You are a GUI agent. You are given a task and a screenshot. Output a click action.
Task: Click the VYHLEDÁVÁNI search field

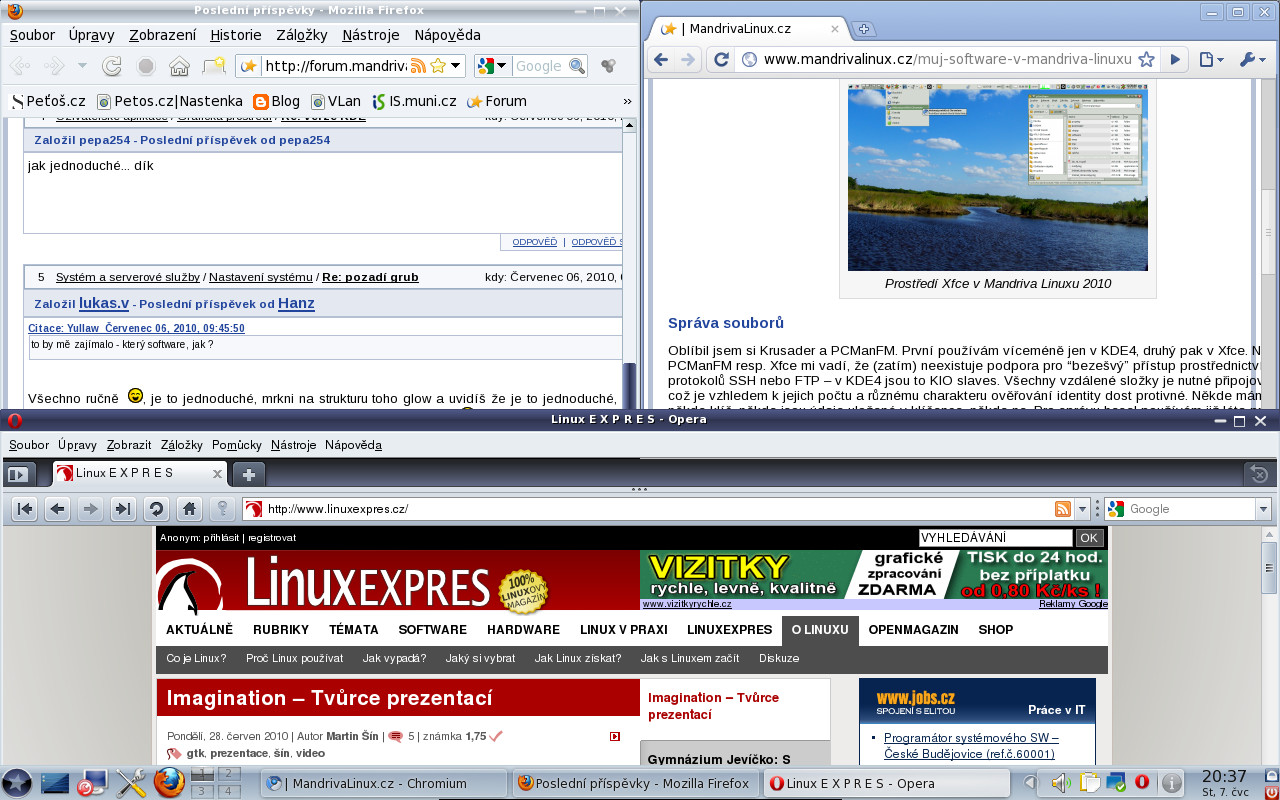click(995, 537)
